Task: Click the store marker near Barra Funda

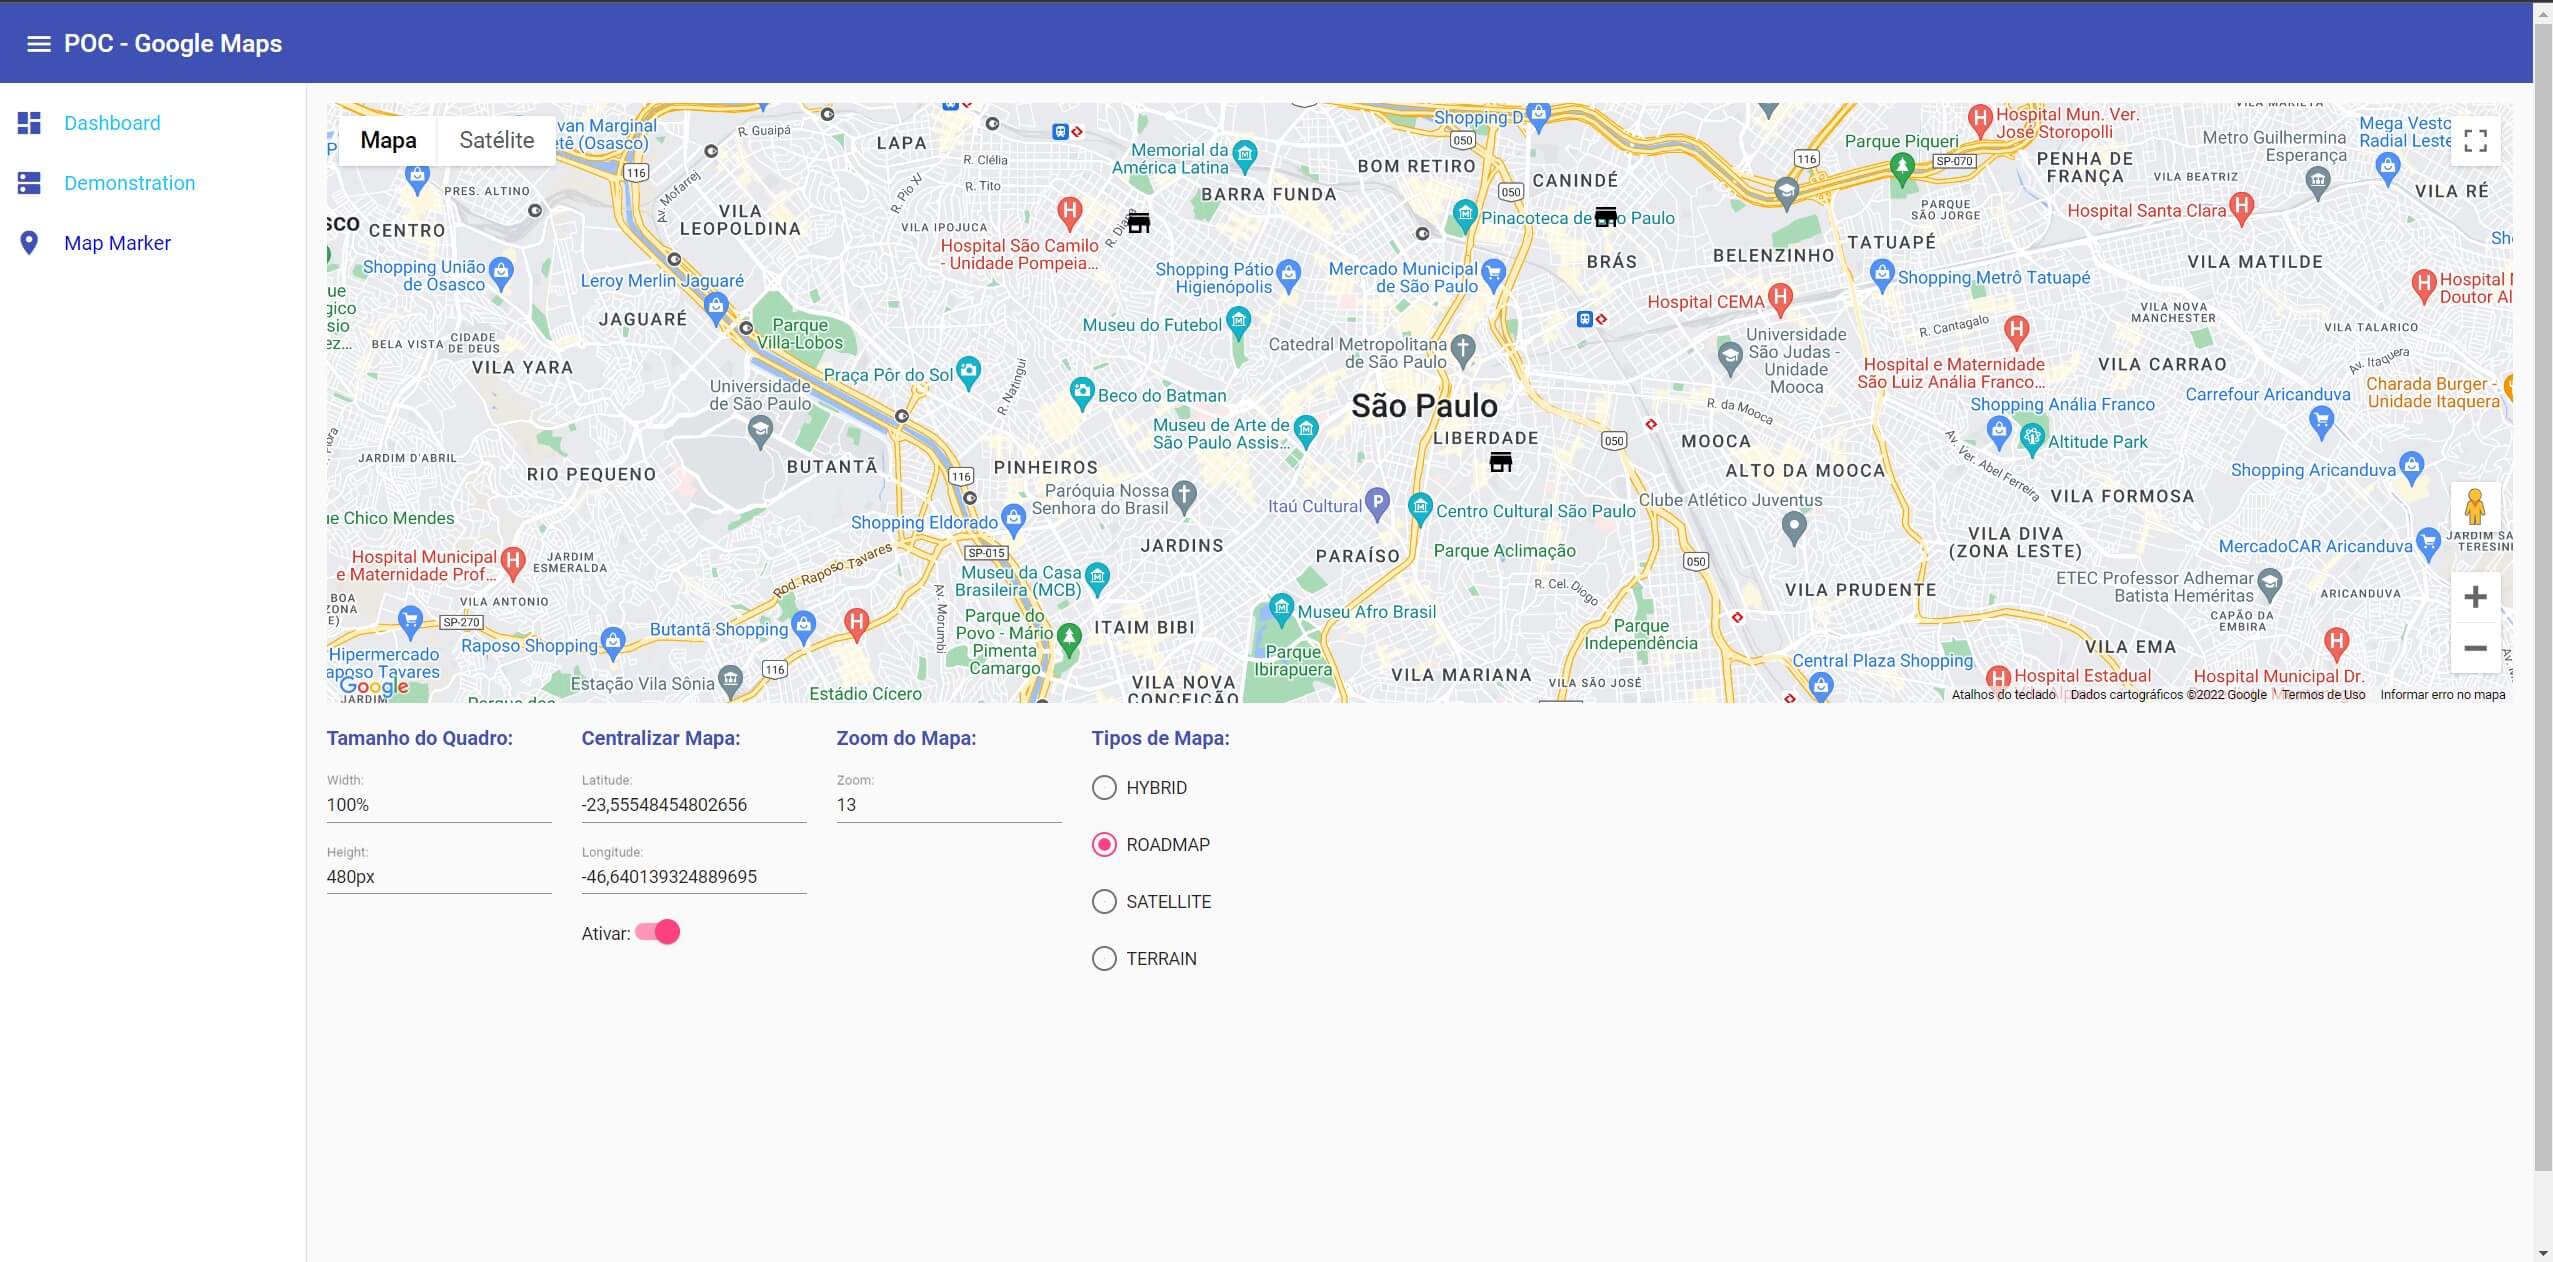Action: point(1138,222)
